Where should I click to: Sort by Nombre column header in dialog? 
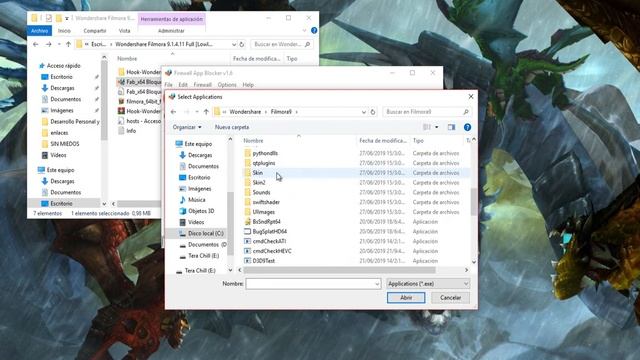click(253, 140)
